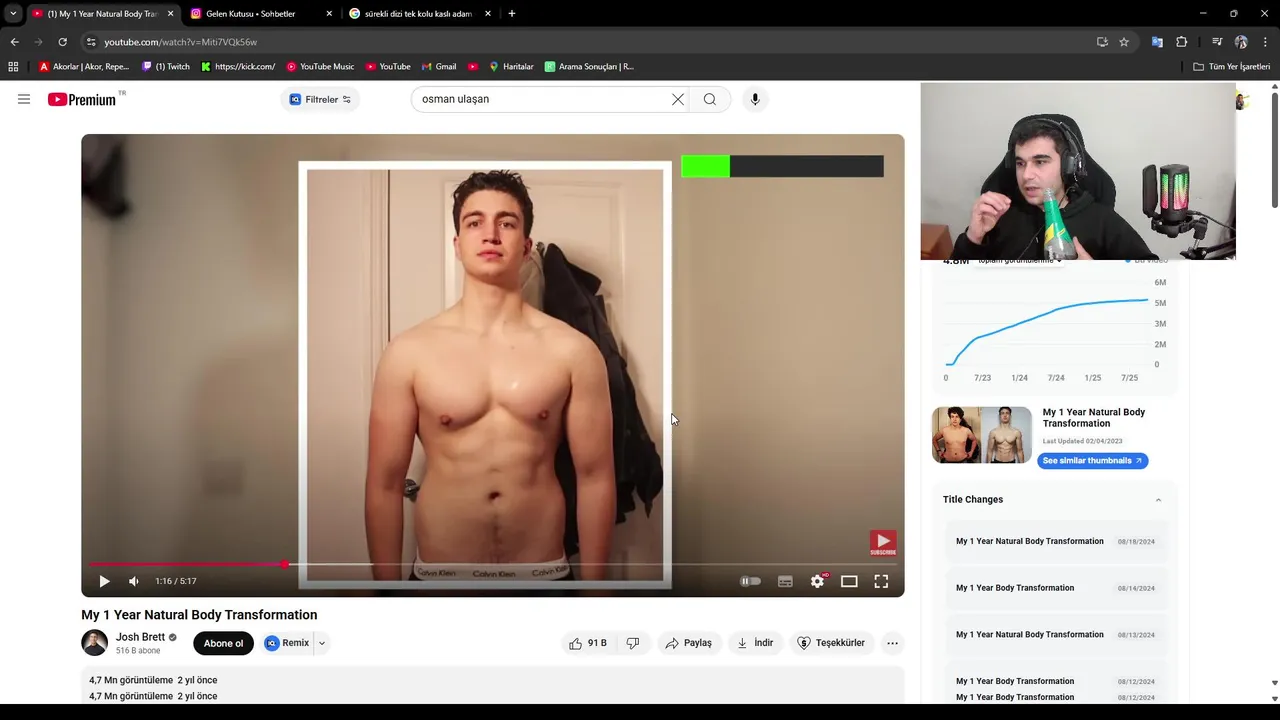Screen dimensions: 1280x720
Task: Open the apps grid in bookmarks bar
Action: click(13, 67)
